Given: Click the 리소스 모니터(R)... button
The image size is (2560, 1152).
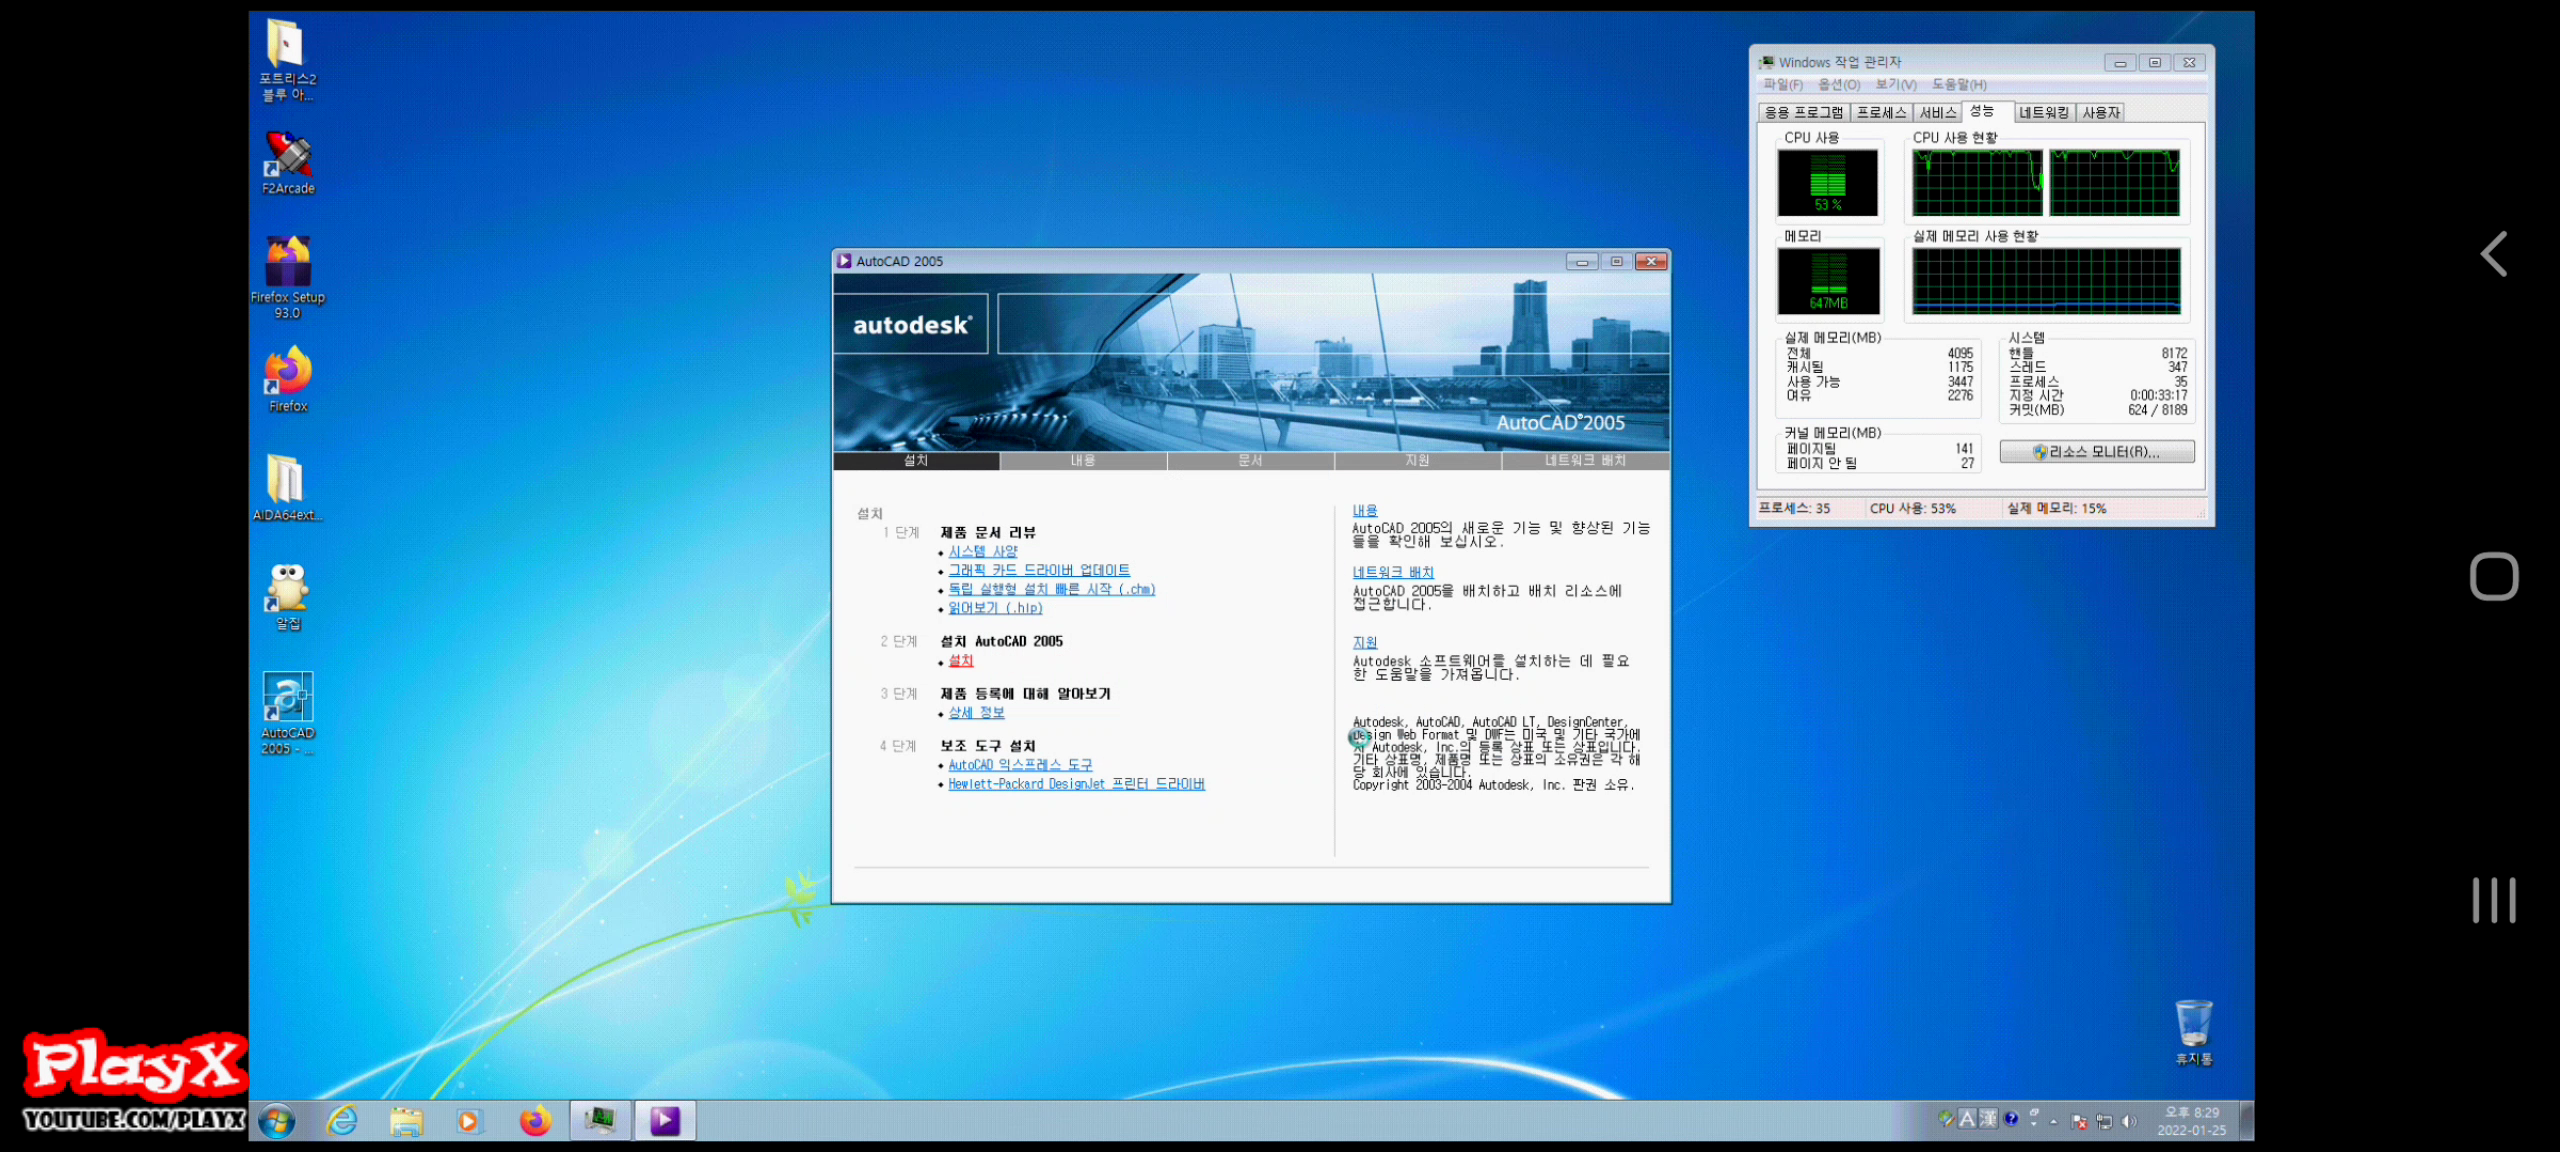Looking at the screenshot, I should coord(2097,452).
